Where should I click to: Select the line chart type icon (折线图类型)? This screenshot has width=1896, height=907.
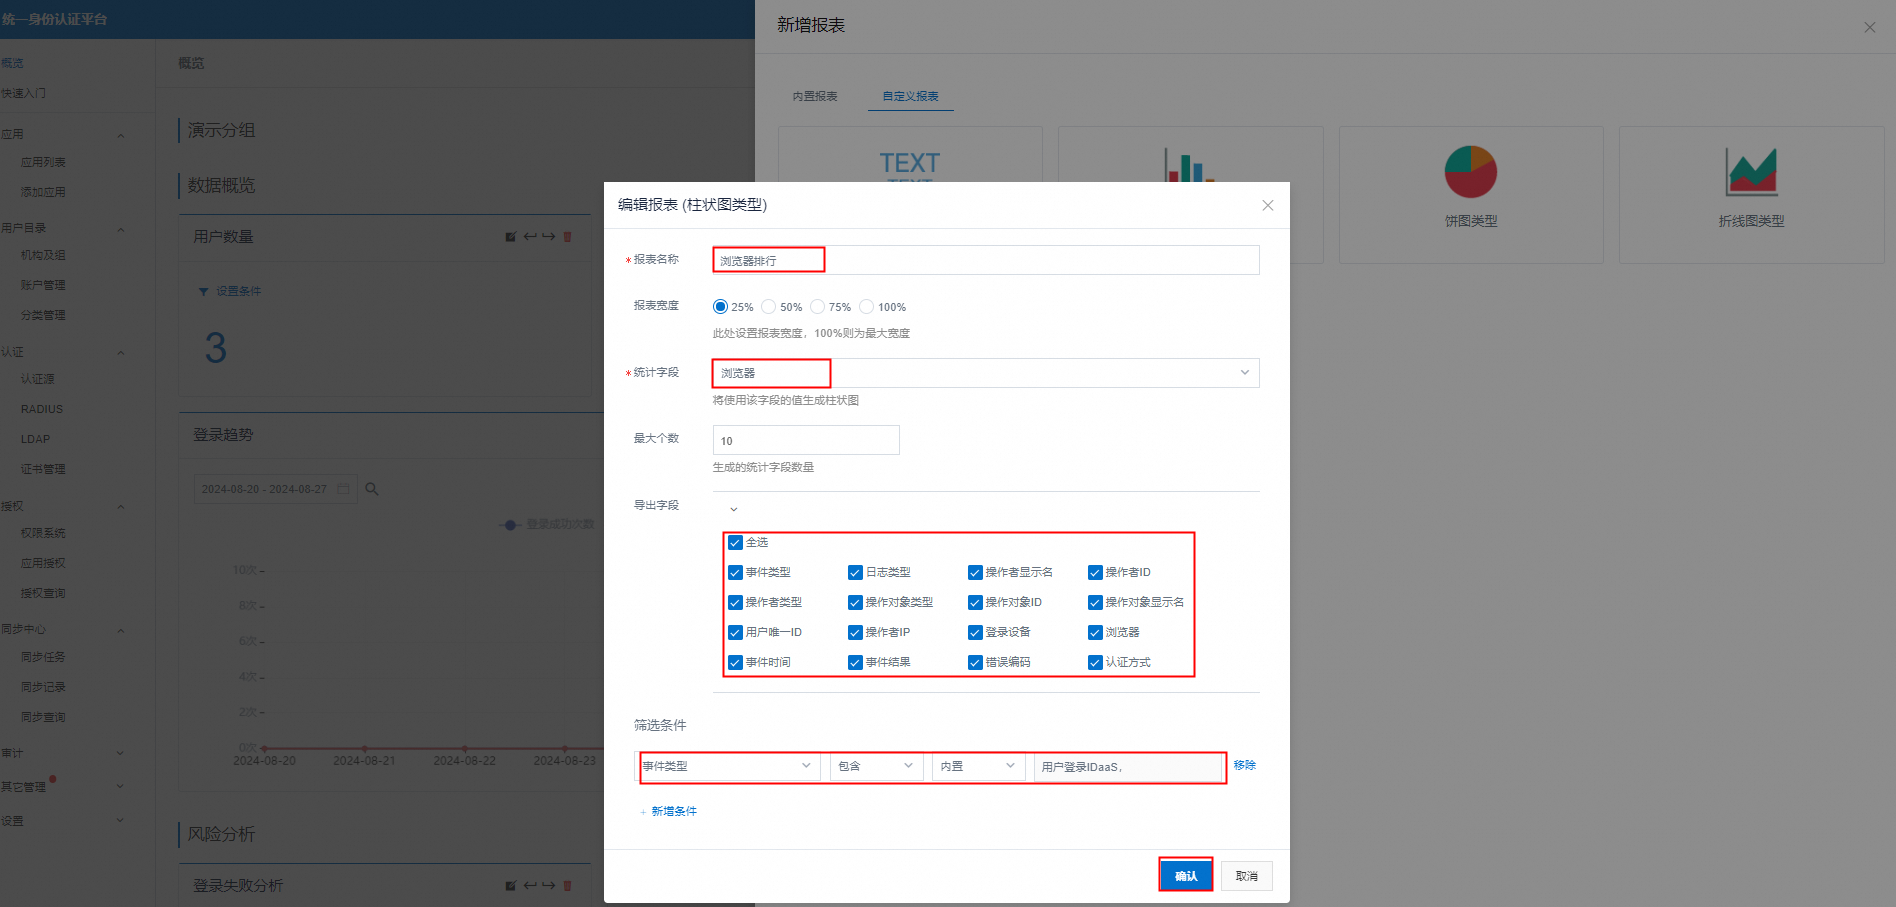[x=1751, y=172]
